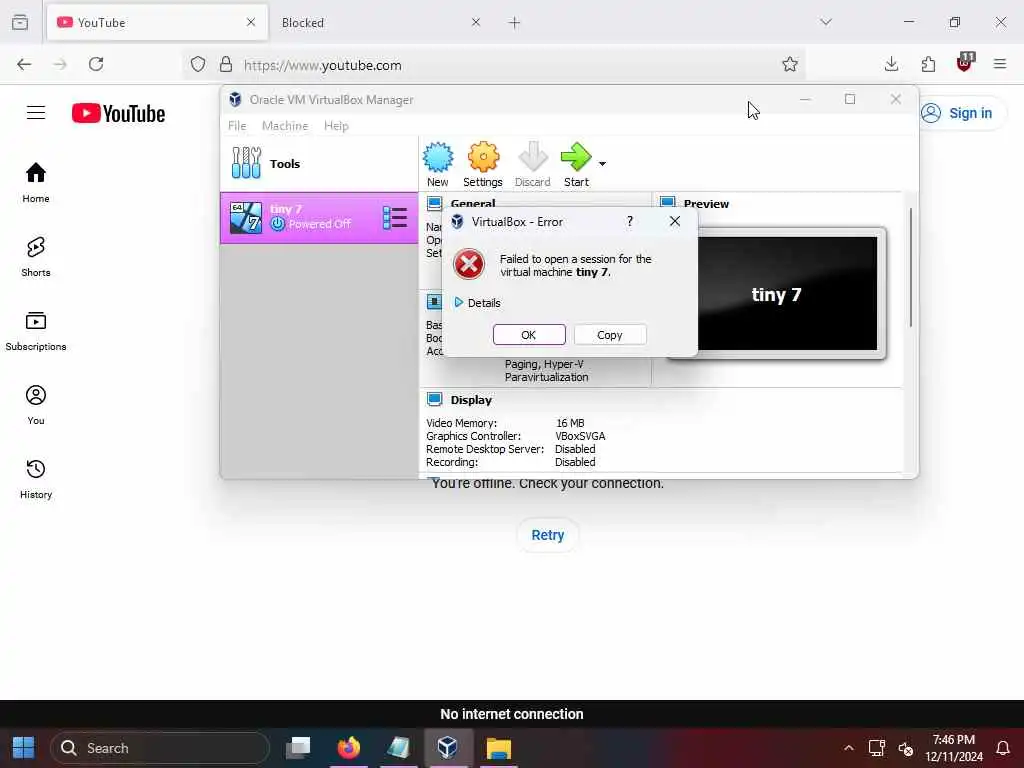The image size is (1024, 768).
Task: Open the YouTube hamburger guide menu
Action: tap(36, 113)
